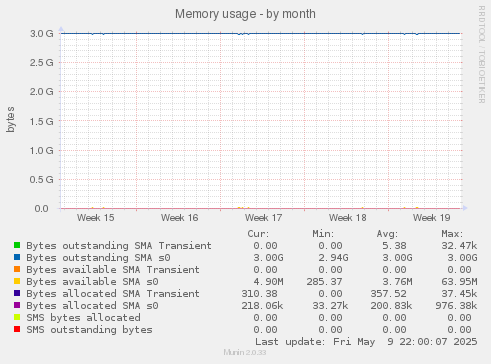The image size is (491, 364).
Task: Click the 'Memory usage - by month' title
Action: coord(245,14)
